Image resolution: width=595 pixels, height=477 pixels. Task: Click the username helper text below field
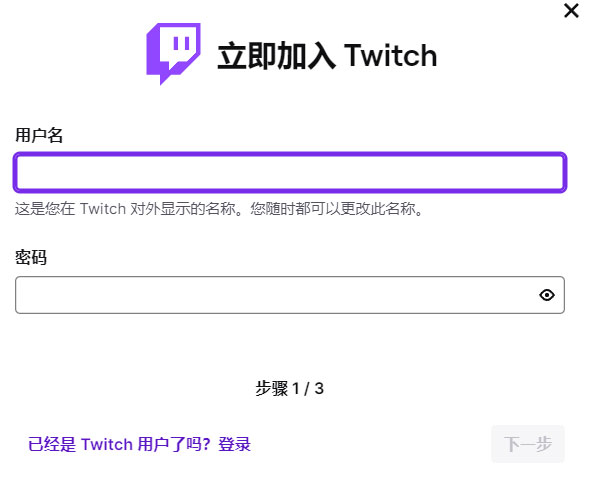pos(219,209)
